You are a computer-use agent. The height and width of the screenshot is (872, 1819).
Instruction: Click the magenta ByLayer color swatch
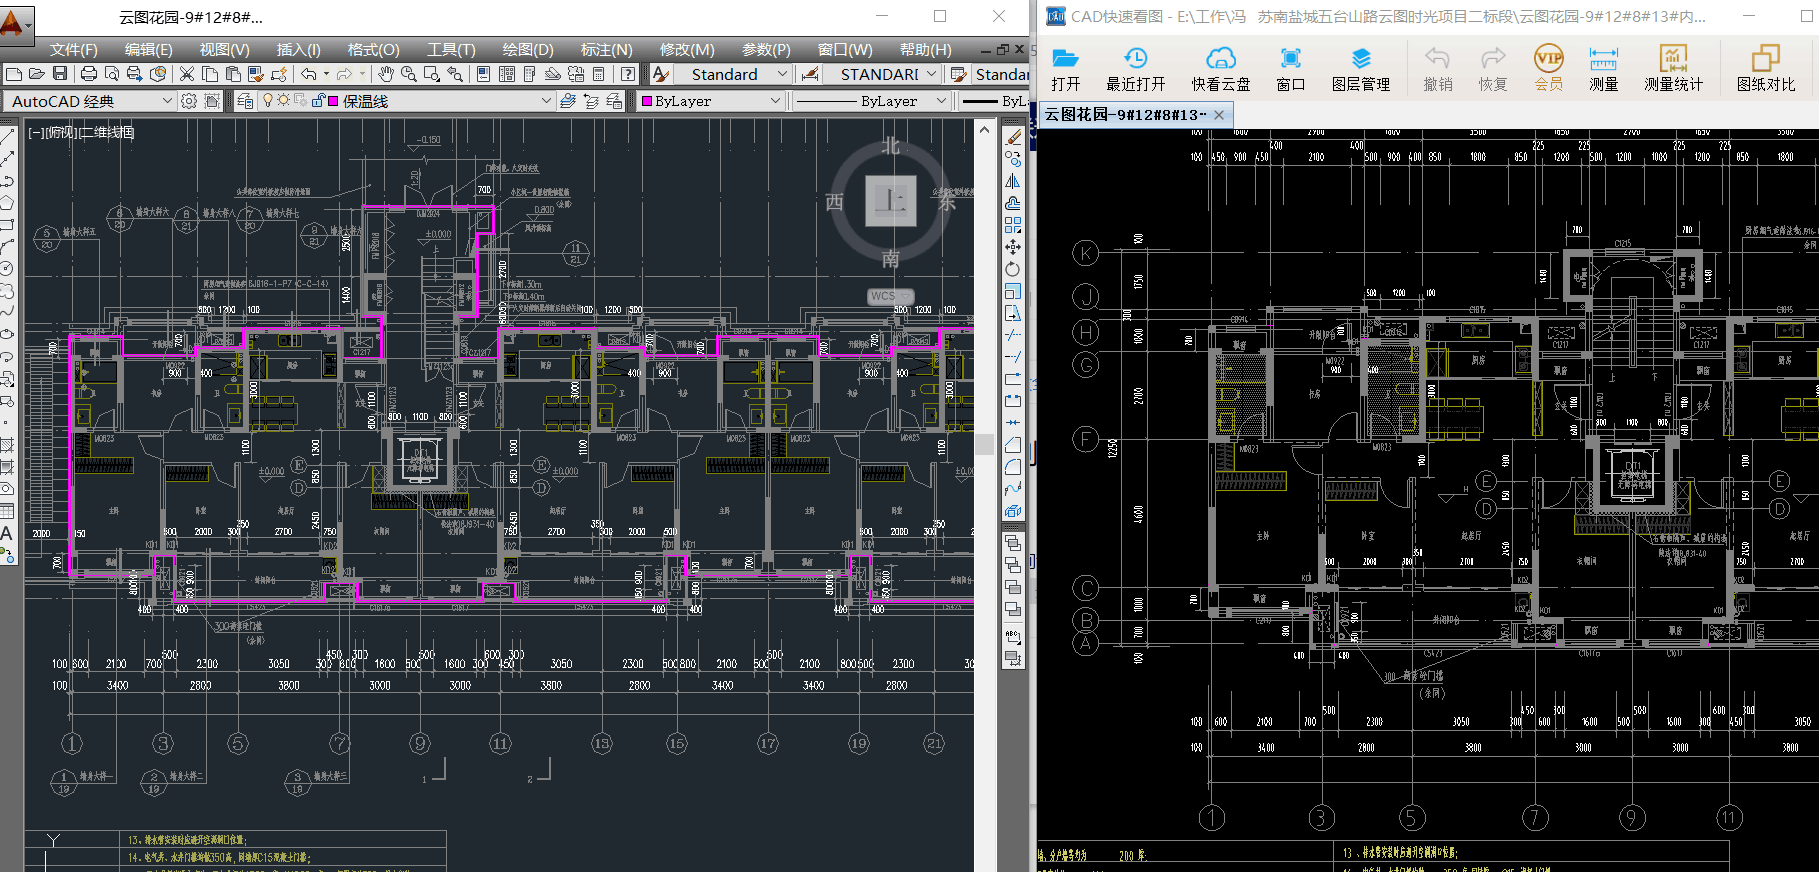647,101
